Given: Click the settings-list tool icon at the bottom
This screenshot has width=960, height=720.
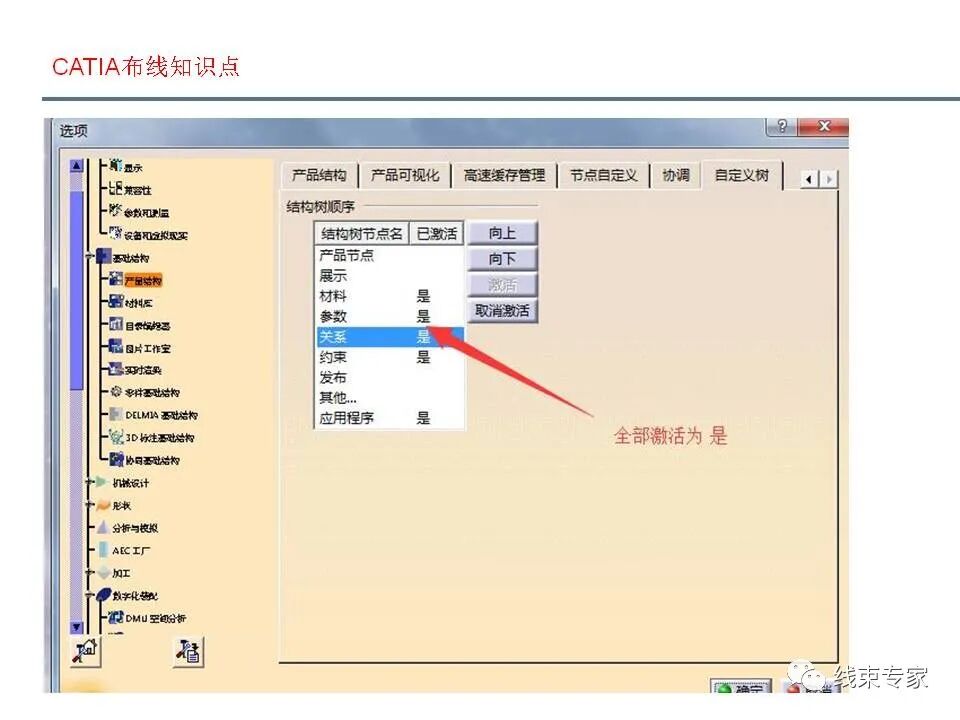Looking at the screenshot, I should coord(188,651).
